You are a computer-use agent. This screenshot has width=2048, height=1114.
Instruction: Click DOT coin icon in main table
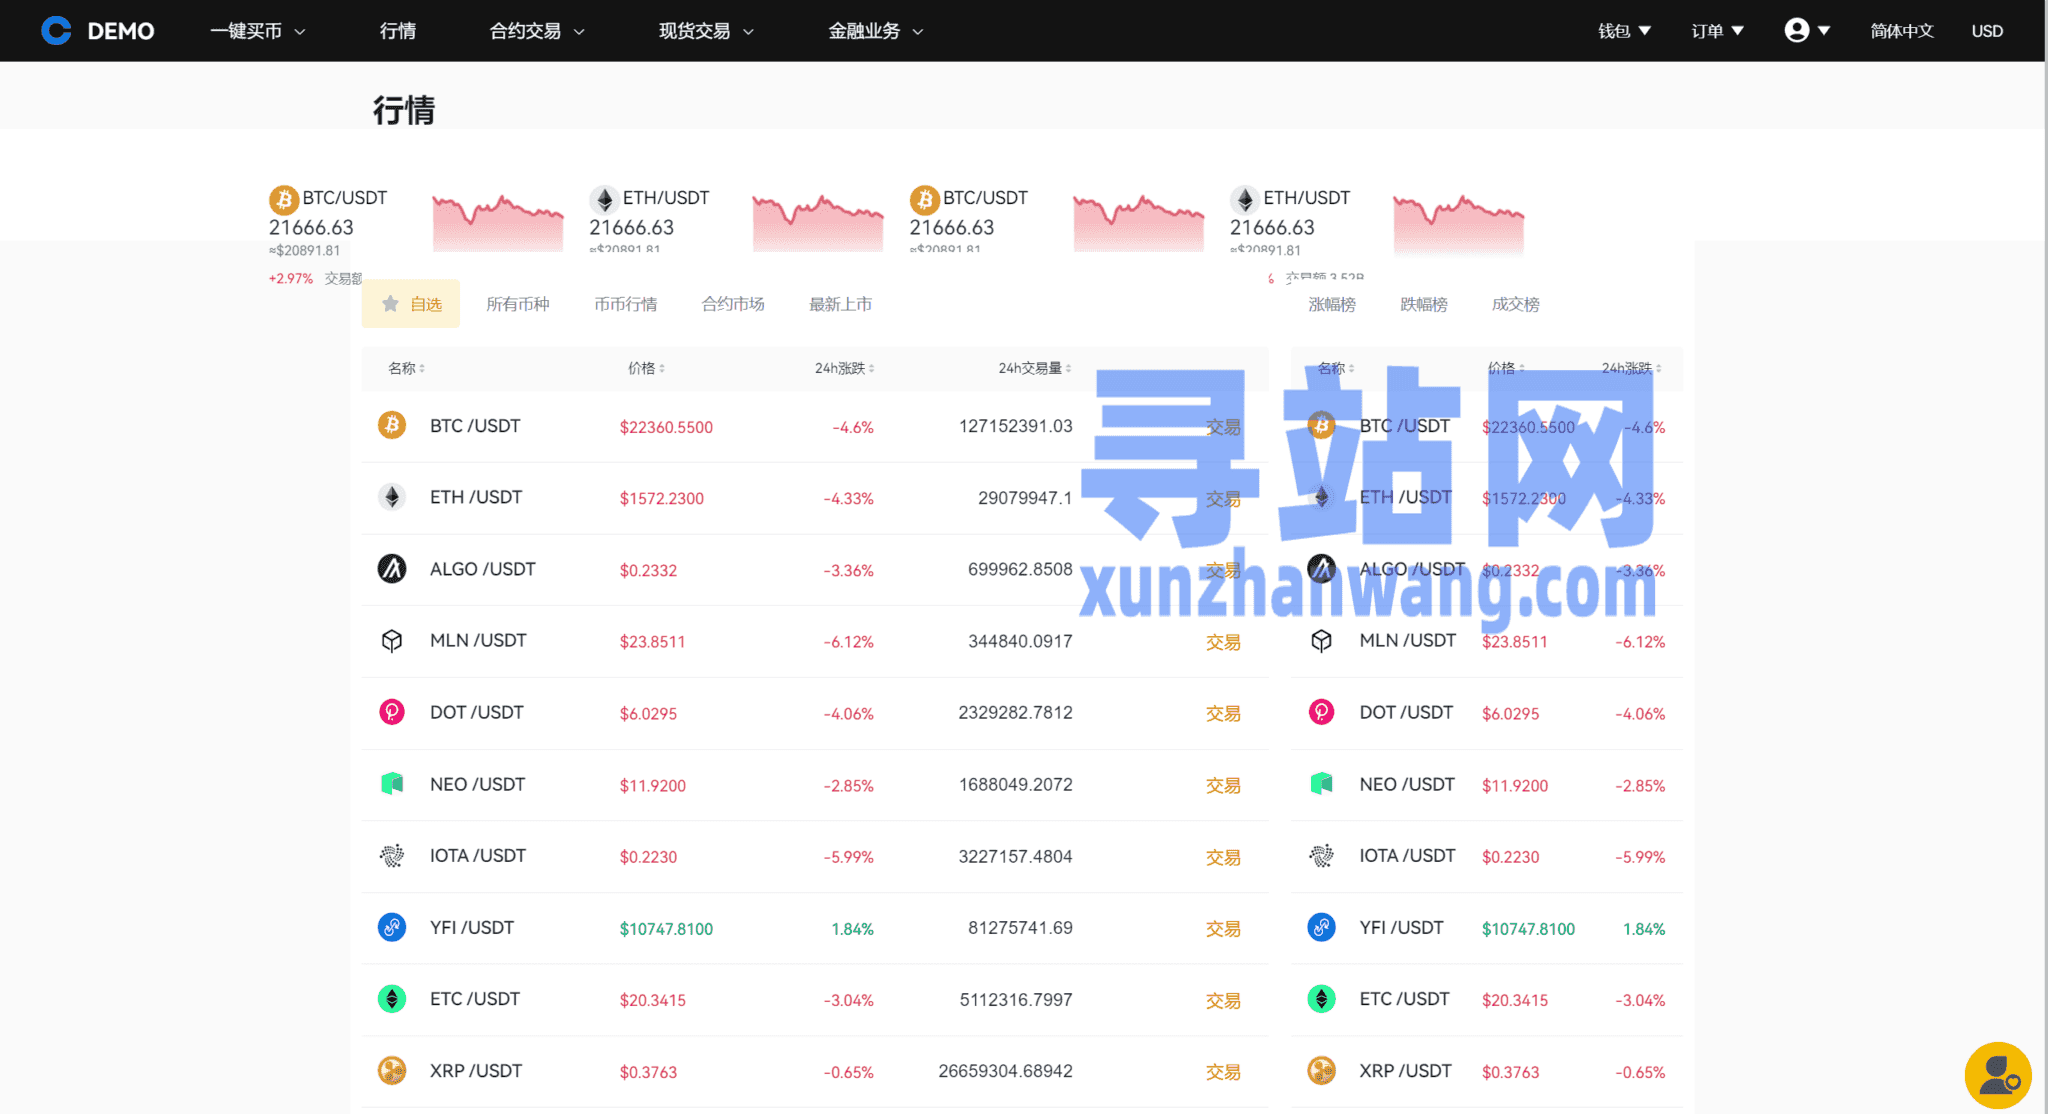(392, 712)
